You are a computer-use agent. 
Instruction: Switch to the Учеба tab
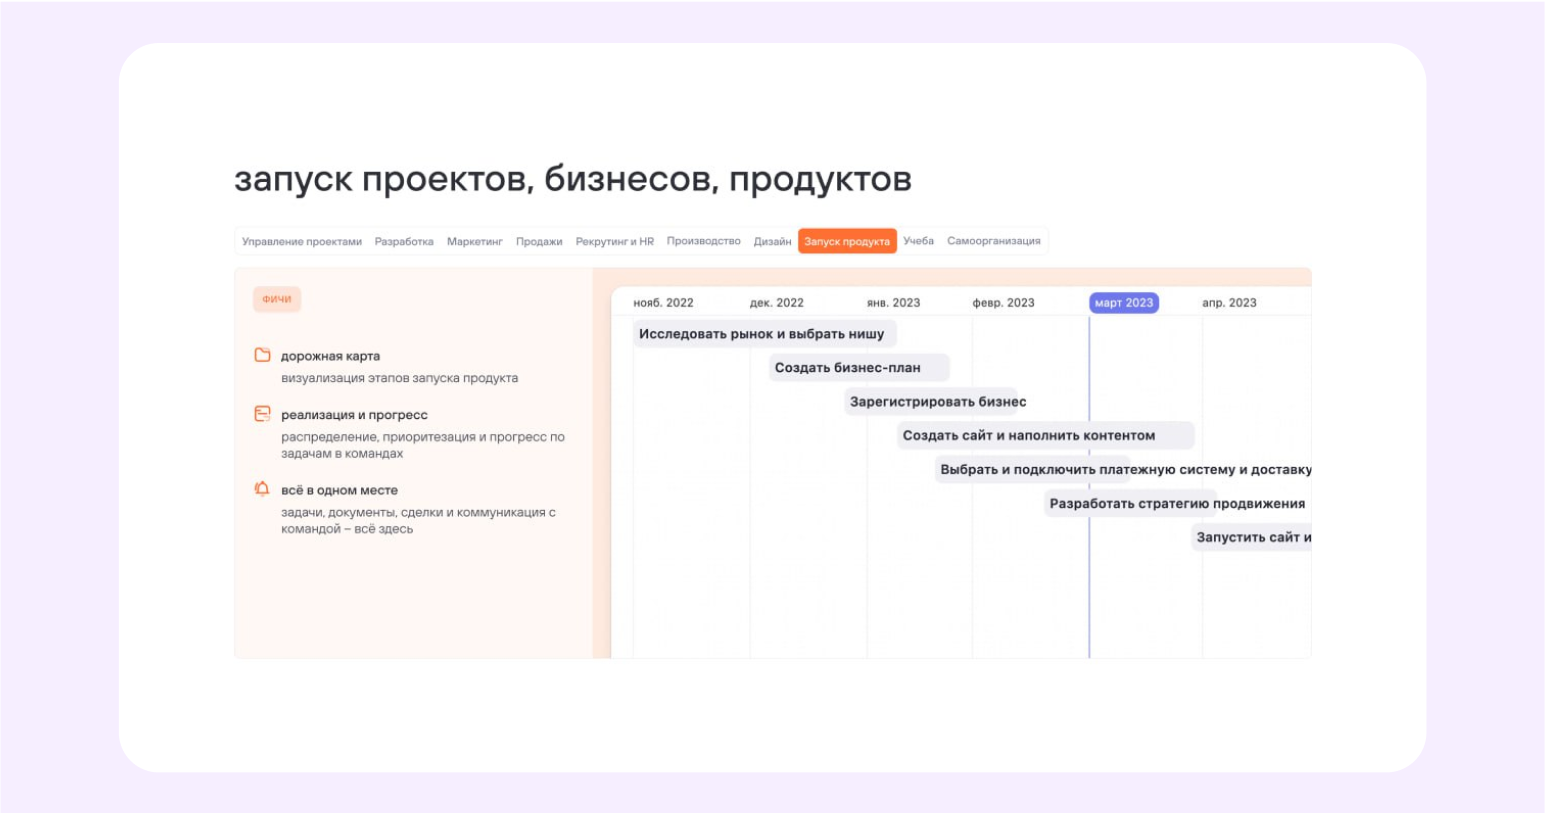point(918,241)
